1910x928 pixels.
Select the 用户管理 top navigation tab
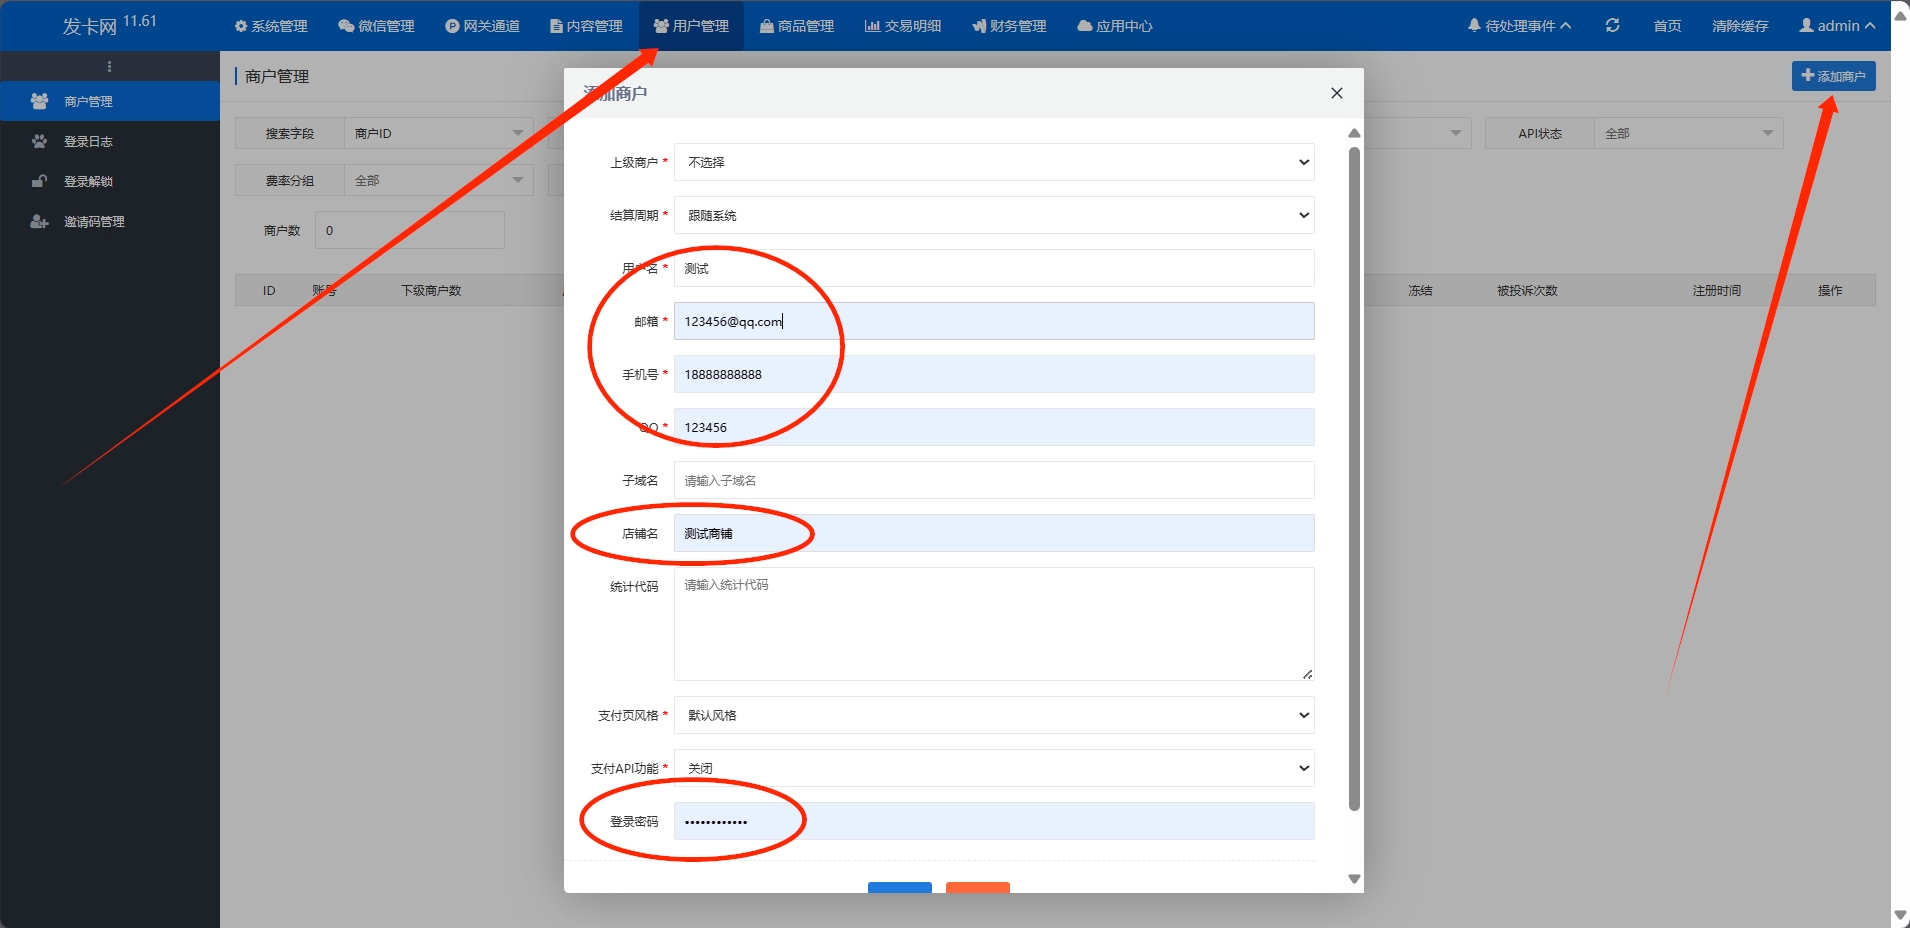691,26
